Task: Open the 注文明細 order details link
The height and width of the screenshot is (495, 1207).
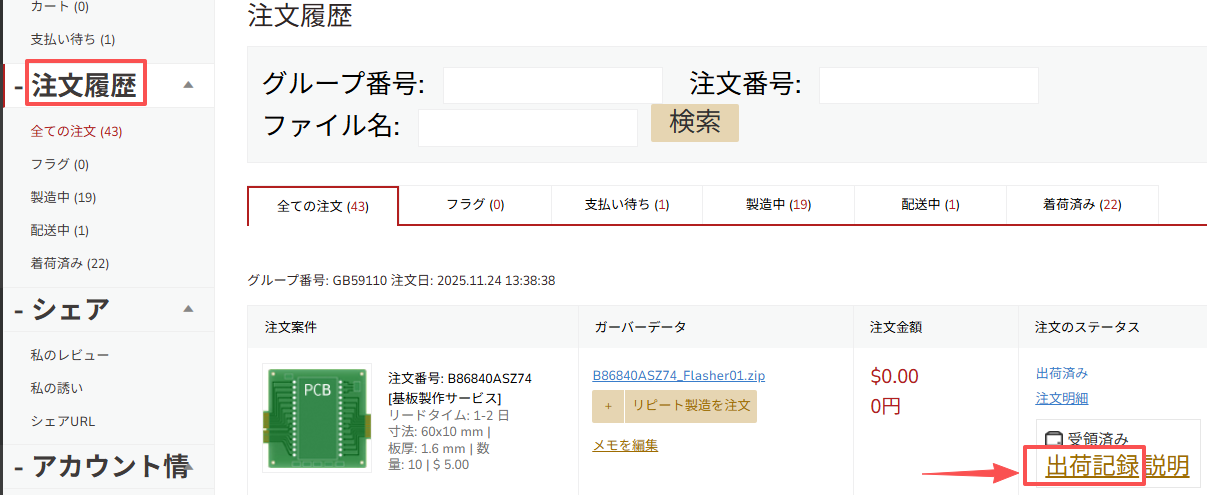Action: 1062,399
